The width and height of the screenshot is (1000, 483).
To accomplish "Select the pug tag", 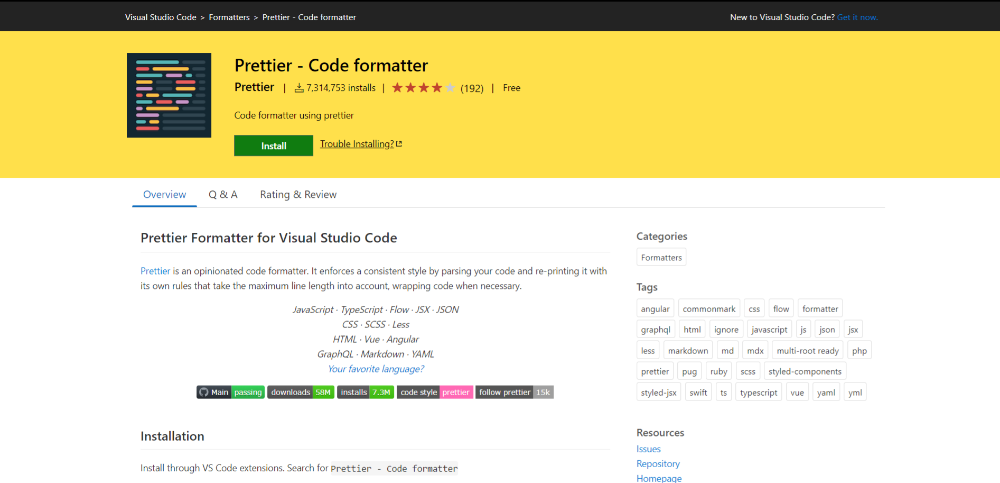I will click(689, 371).
